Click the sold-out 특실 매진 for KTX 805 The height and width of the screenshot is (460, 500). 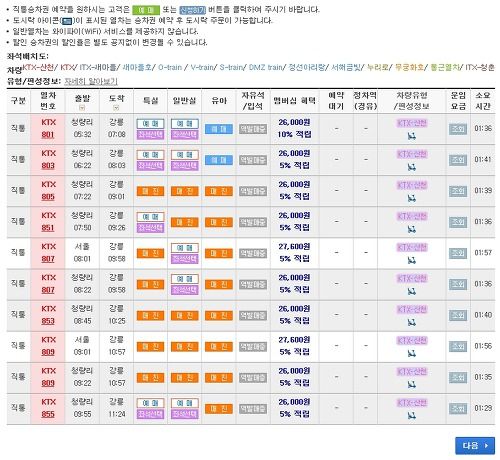click(150, 191)
